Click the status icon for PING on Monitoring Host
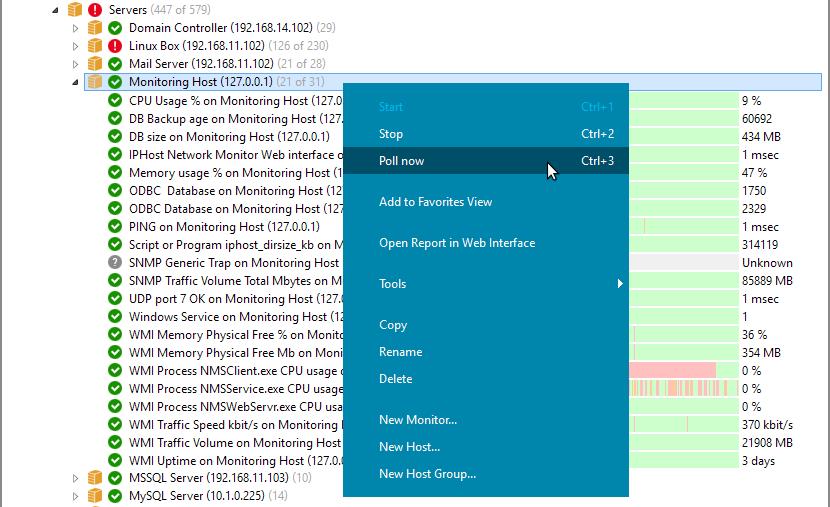 click(115, 227)
